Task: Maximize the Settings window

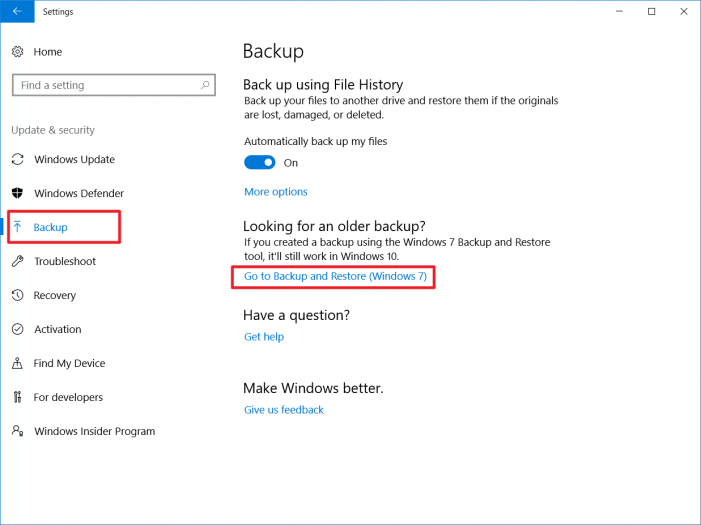Action: [x=651, y=12]
